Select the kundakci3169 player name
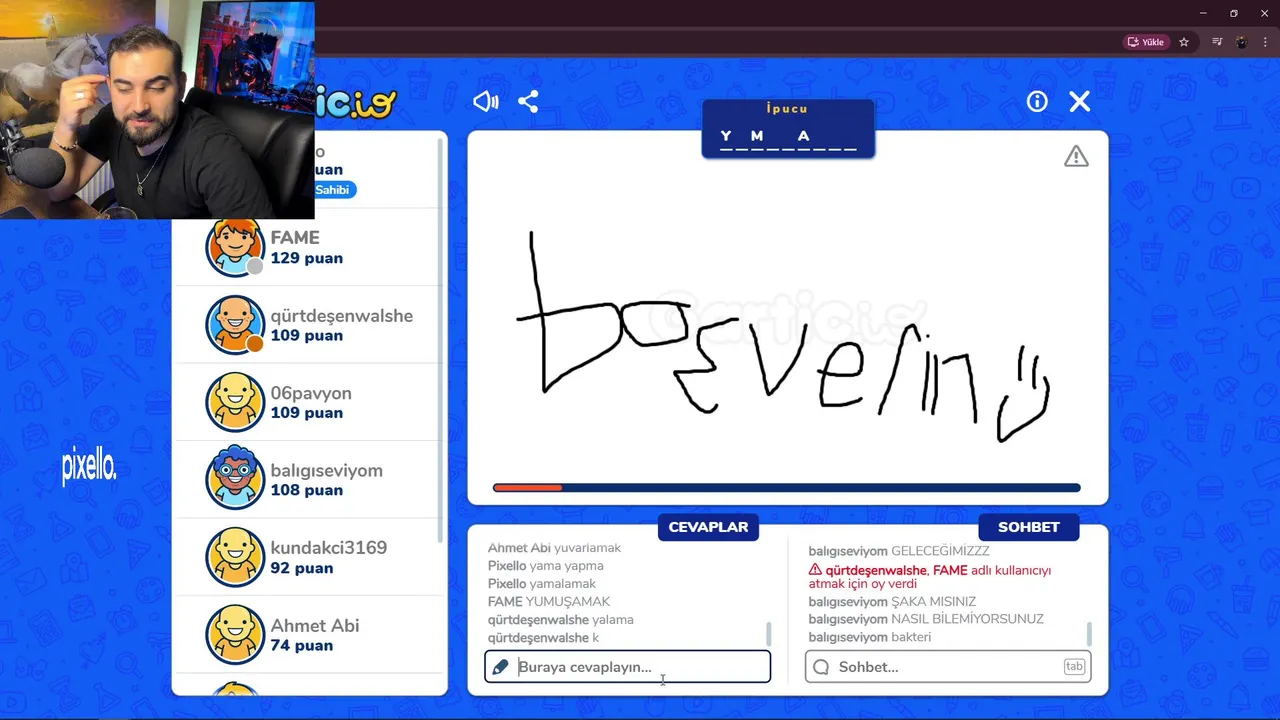The height and width of the screenshot is (720, 1280). click(328, 548)
